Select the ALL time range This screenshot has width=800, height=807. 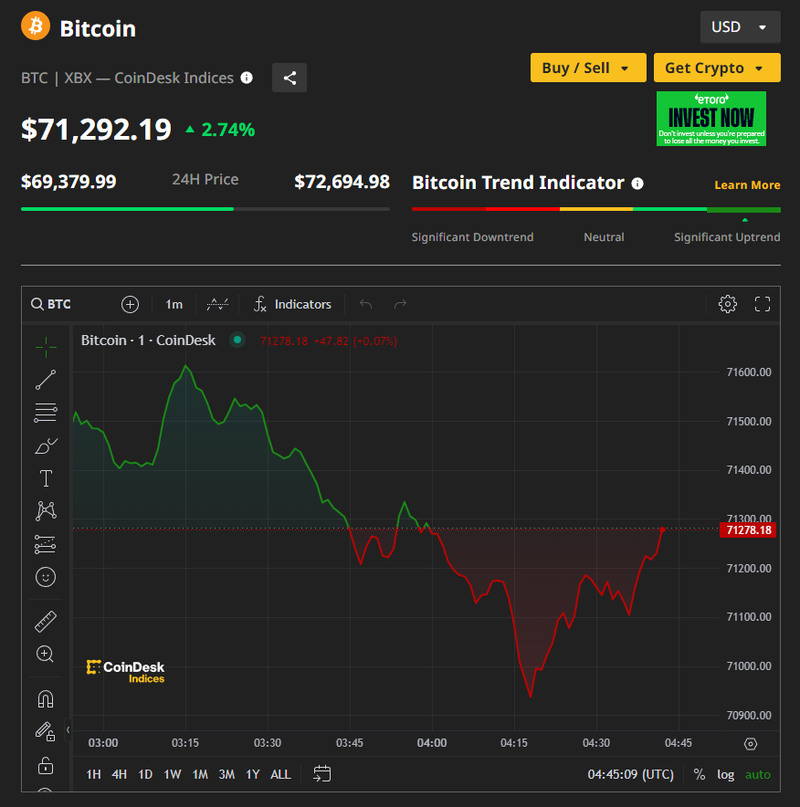click(x=281, y=774)
